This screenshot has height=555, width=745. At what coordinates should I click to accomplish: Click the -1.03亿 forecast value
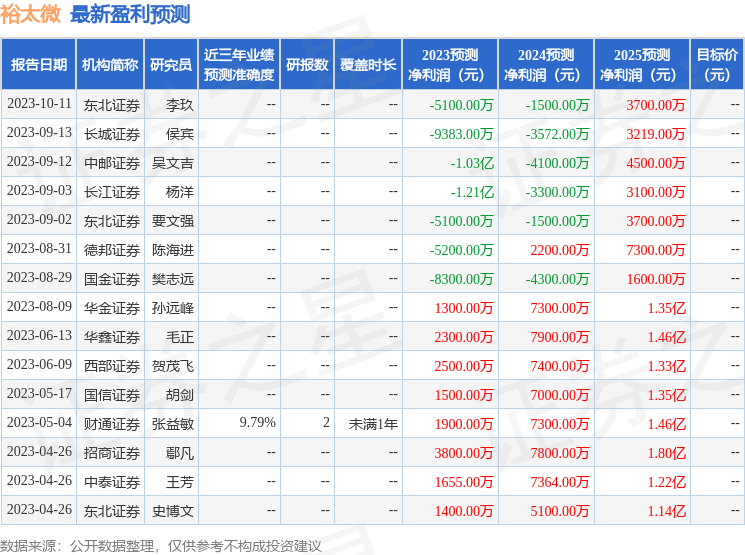[x=472, y=163]
